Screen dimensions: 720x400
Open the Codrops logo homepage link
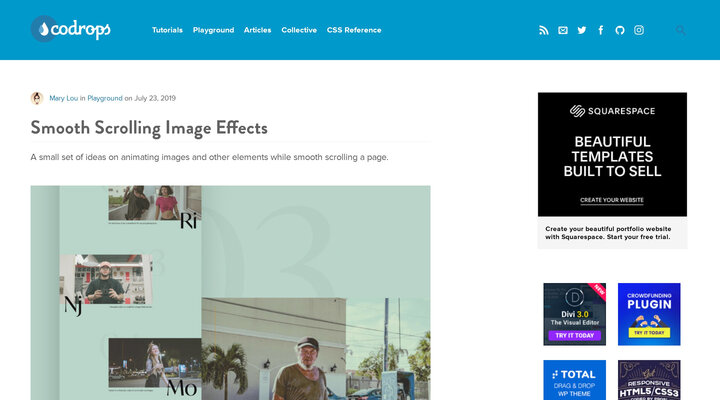pyautogui.click(x=71, y=29)
